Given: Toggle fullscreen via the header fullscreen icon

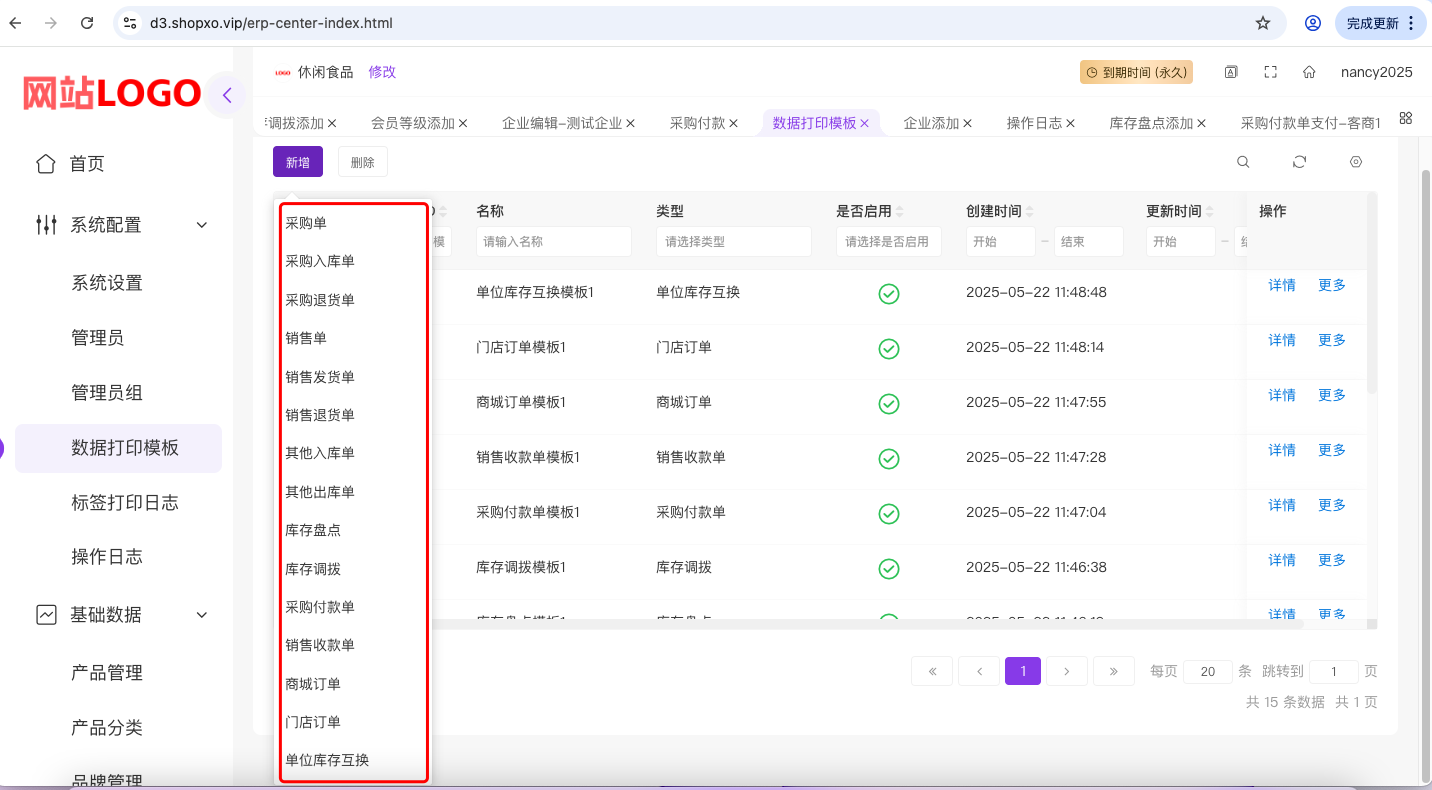Looking at the screenshot, I should 1271,72.
